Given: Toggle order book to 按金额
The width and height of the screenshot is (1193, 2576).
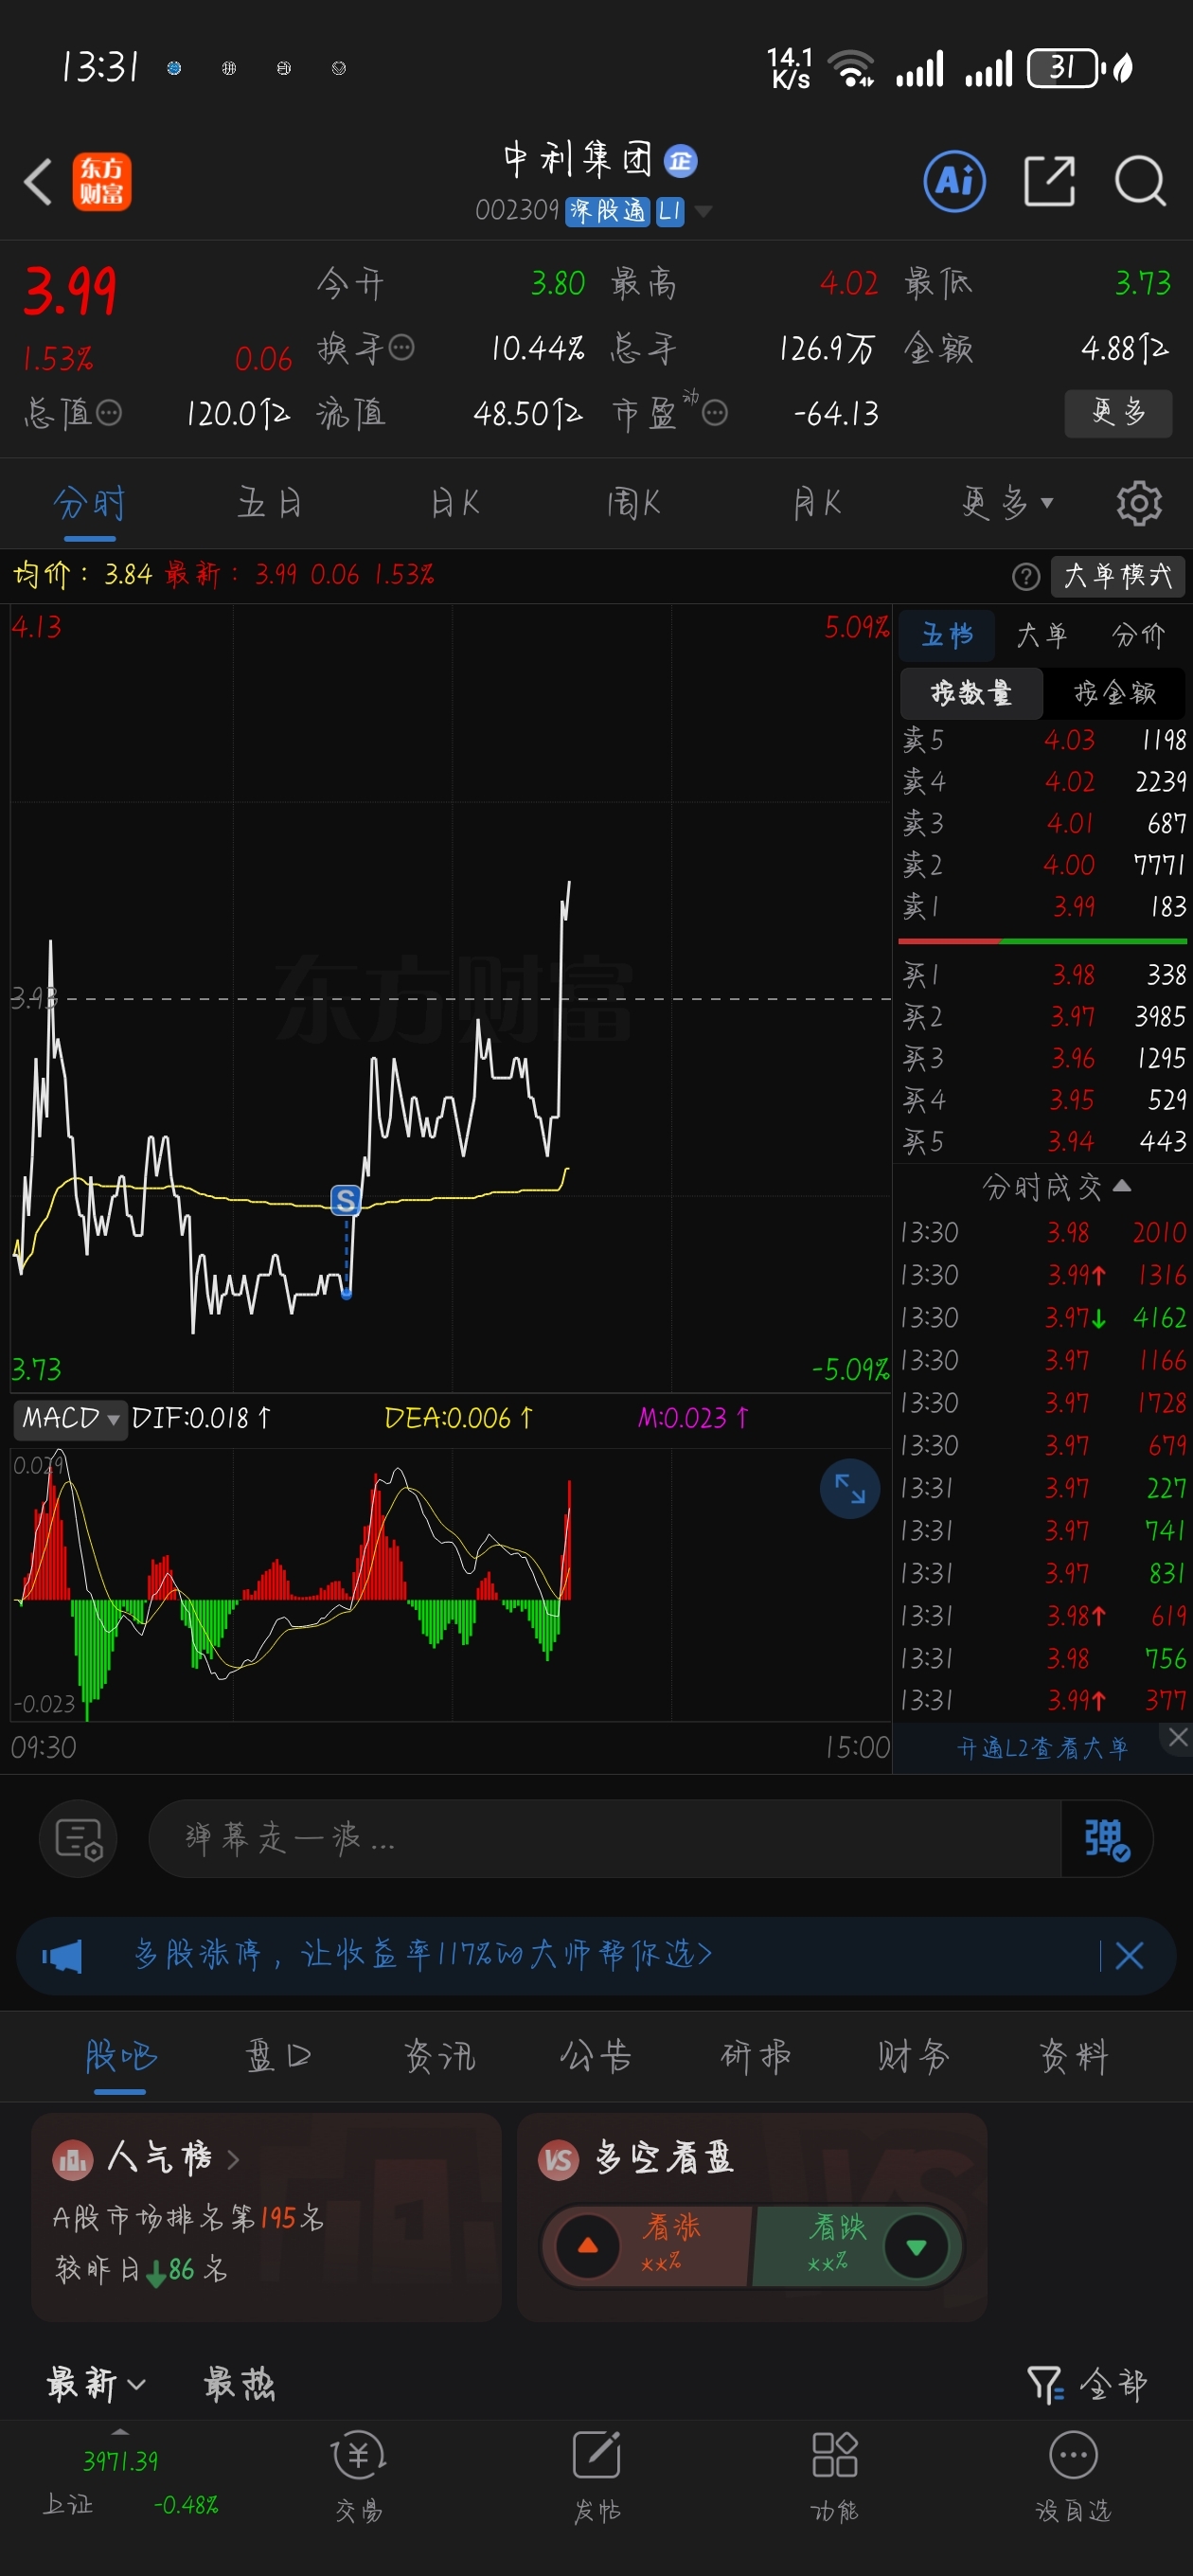Looking at the screenshot, I should click(1115, 693).
